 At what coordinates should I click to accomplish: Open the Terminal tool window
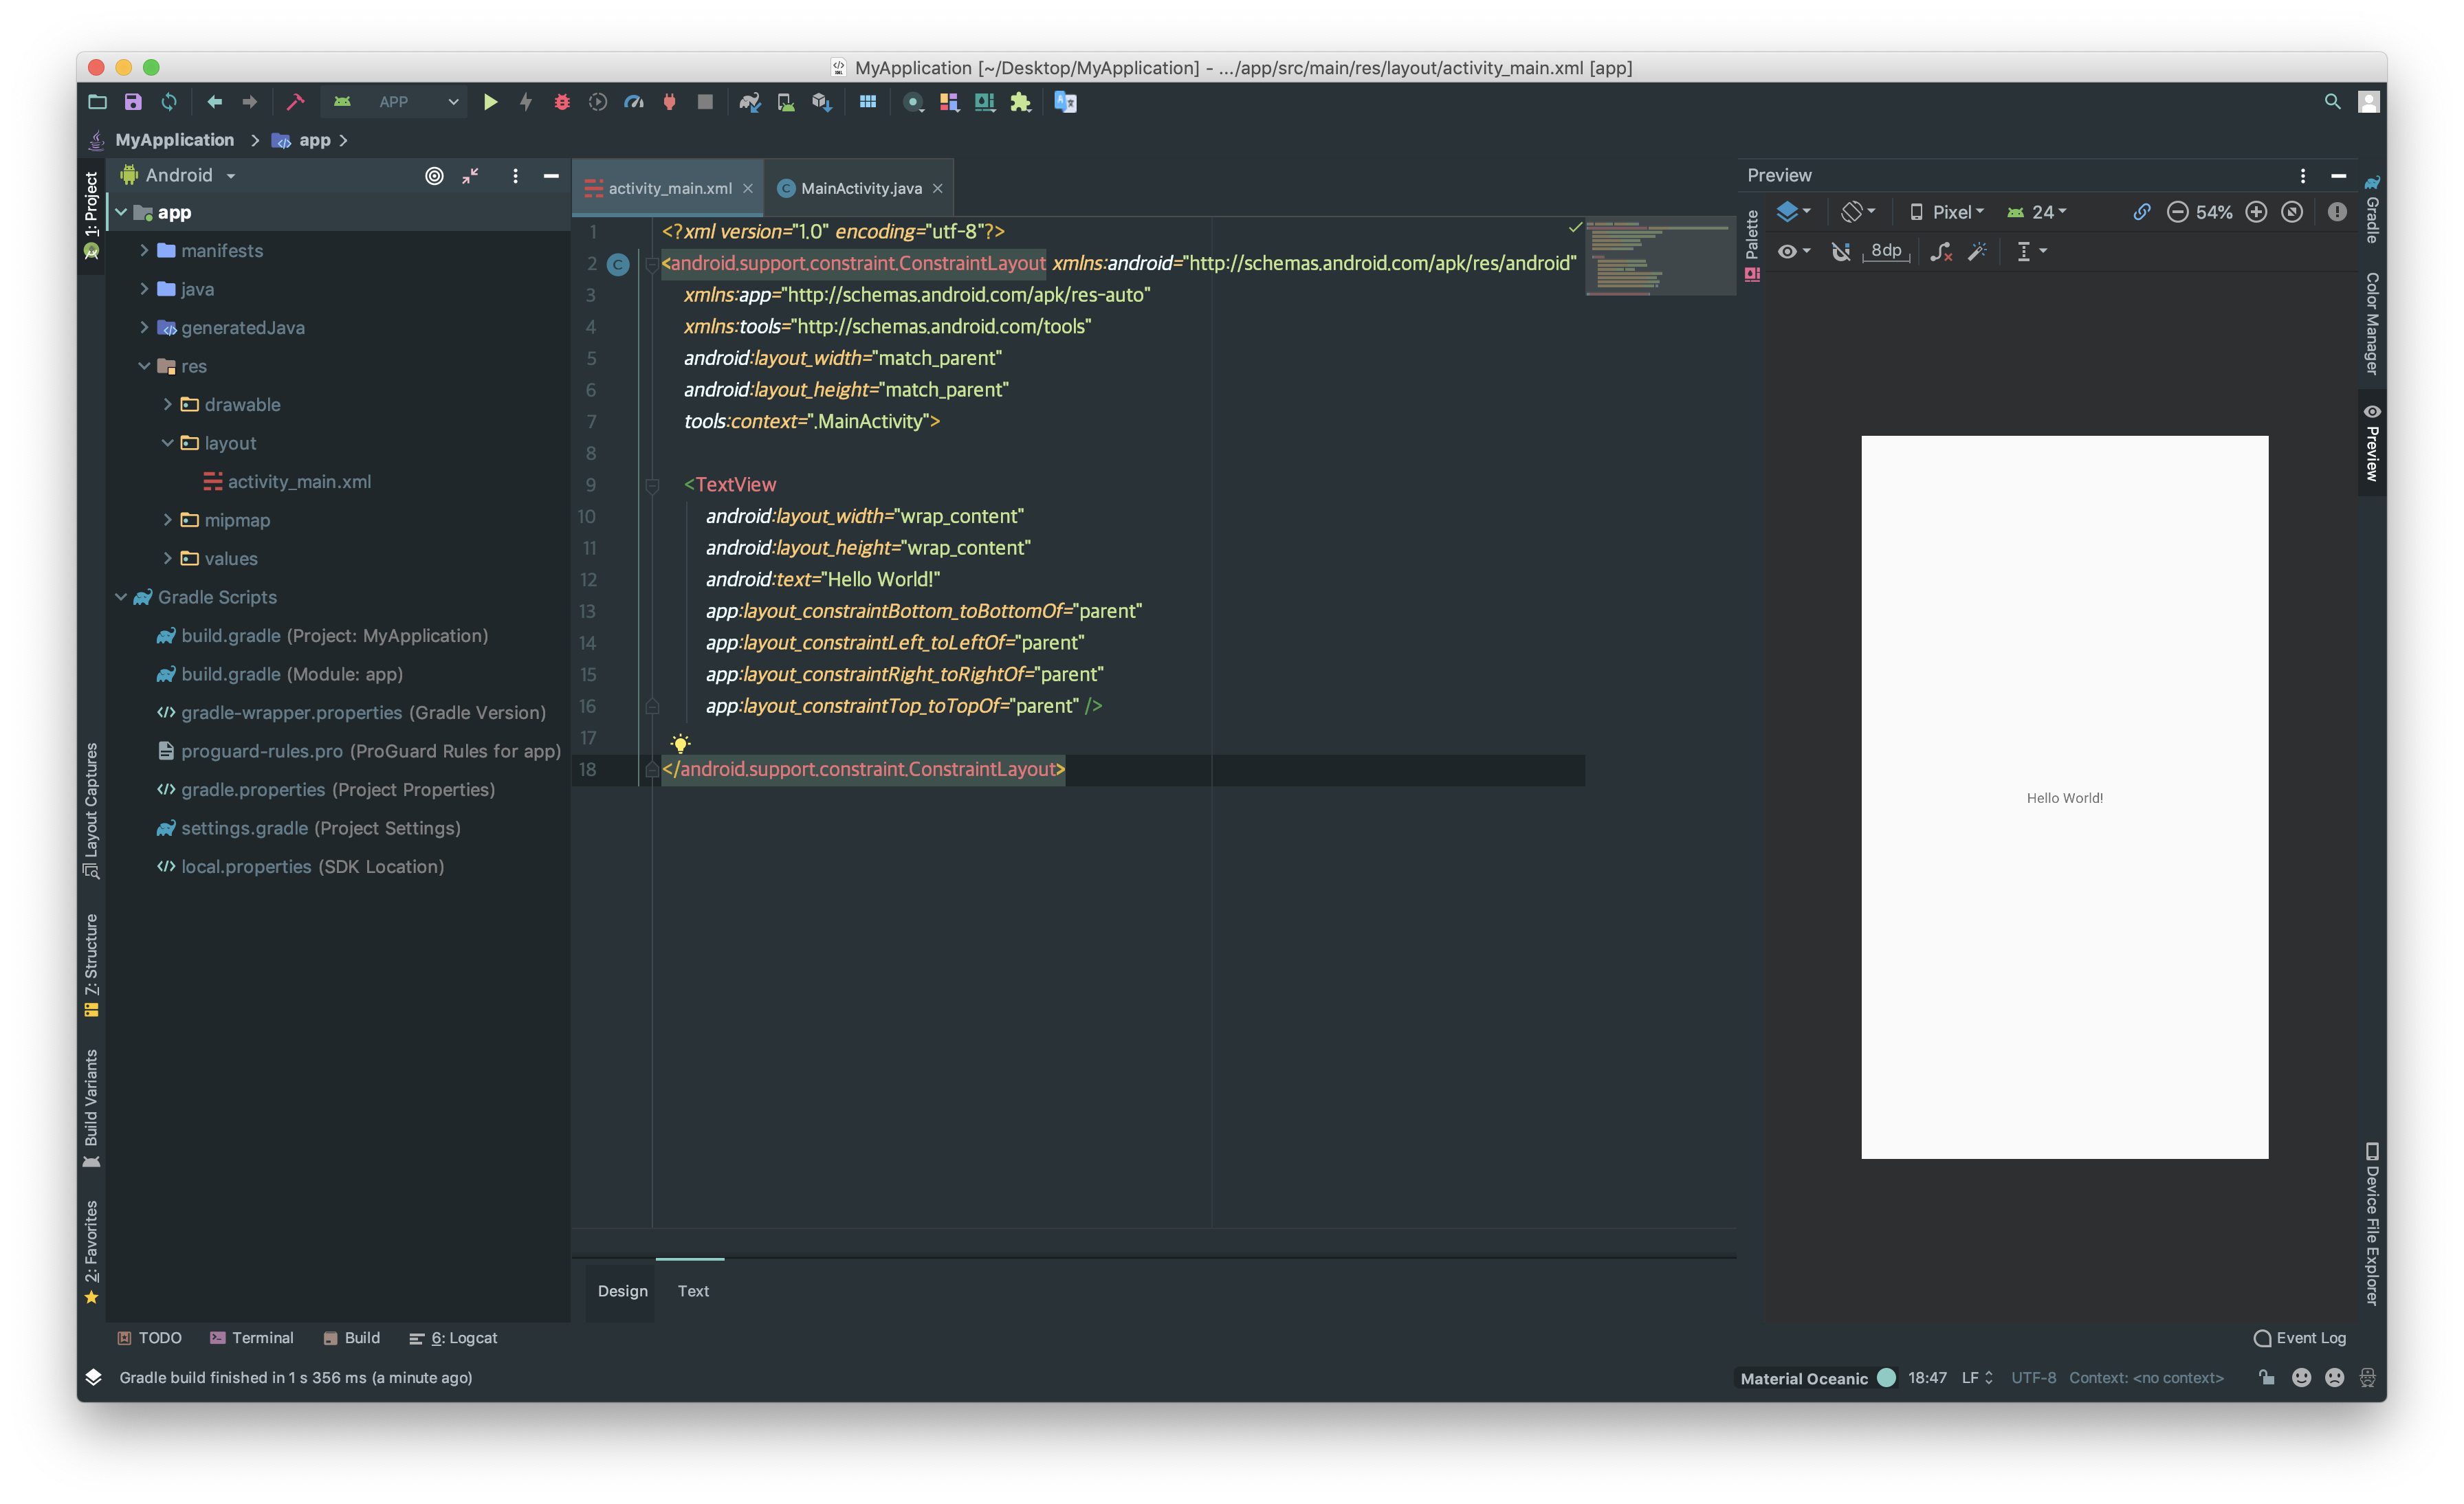coord(252,1338)
